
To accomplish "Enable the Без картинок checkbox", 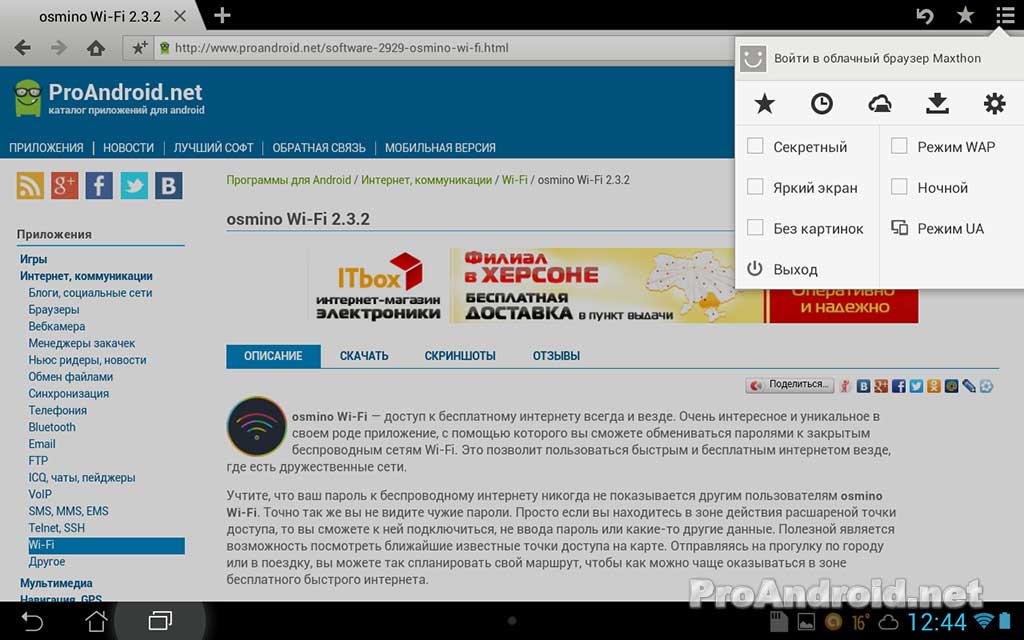I will 755,227.
